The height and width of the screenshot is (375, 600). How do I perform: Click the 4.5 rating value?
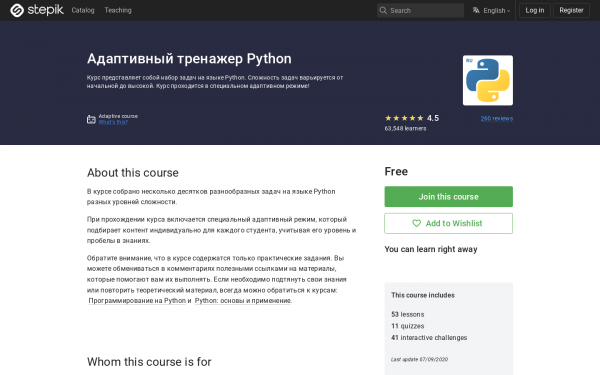(433, 118)
